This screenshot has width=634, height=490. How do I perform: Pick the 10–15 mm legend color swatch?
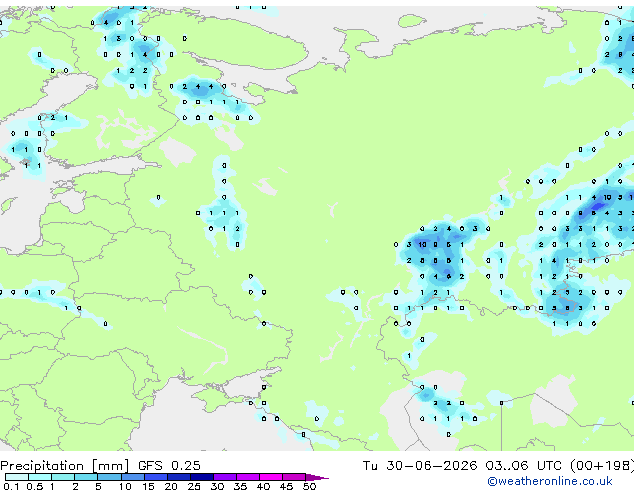pos(133,477)
